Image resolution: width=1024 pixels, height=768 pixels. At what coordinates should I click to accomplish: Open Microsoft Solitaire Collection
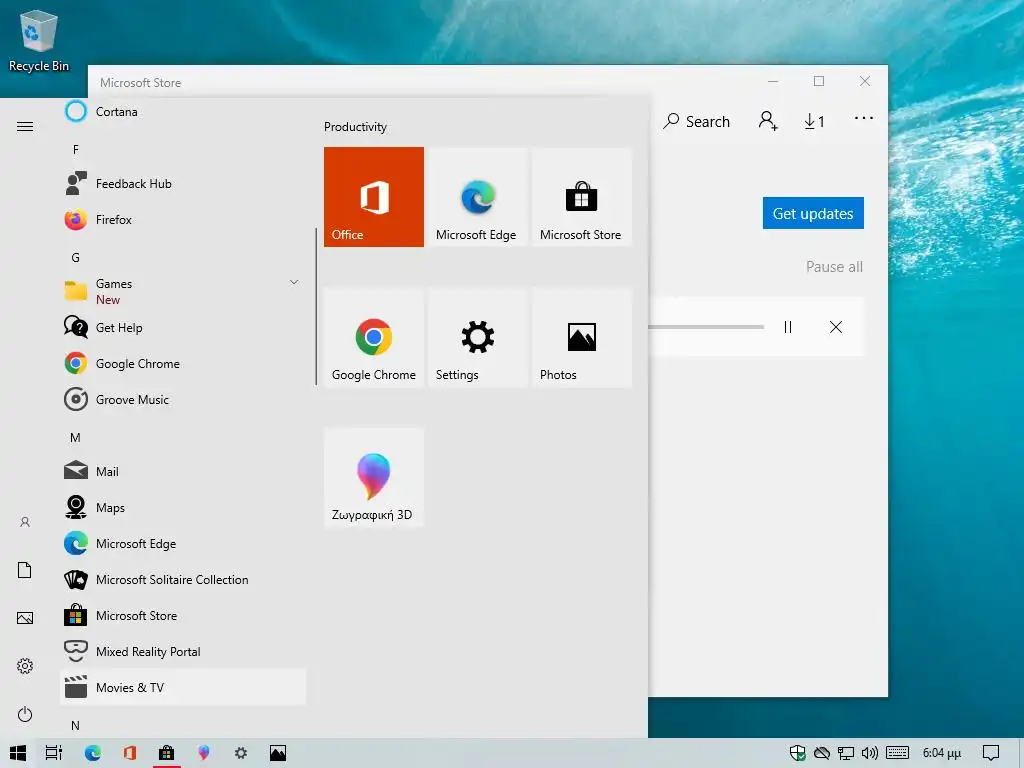click(x=183, y=579)
